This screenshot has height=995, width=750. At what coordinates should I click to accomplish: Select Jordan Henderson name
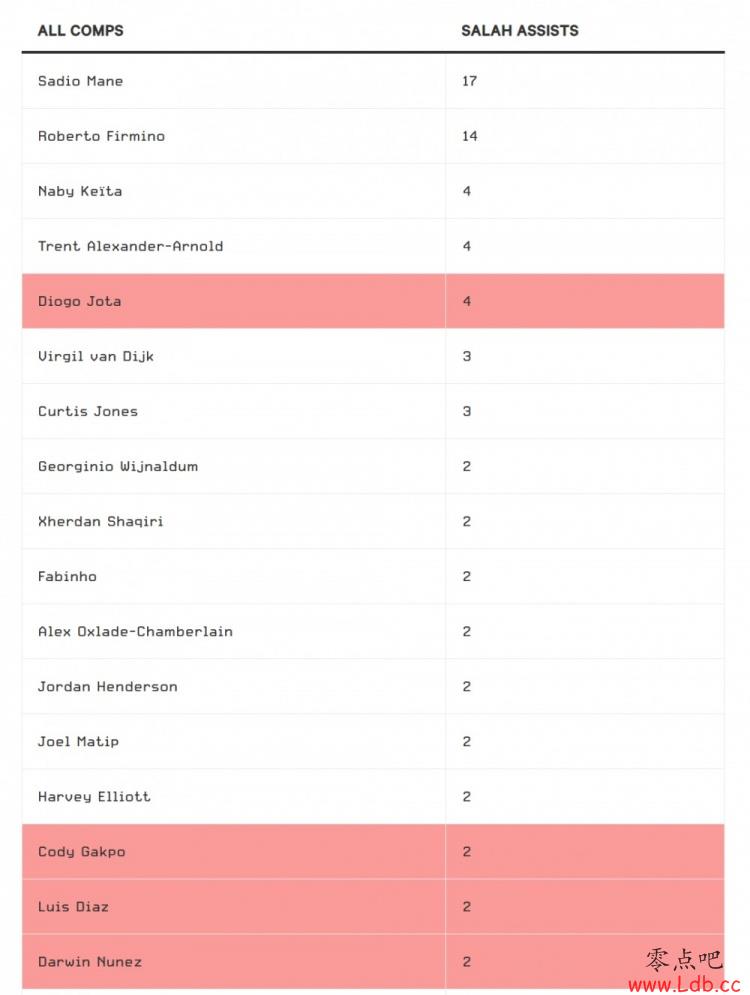[108, 687]
